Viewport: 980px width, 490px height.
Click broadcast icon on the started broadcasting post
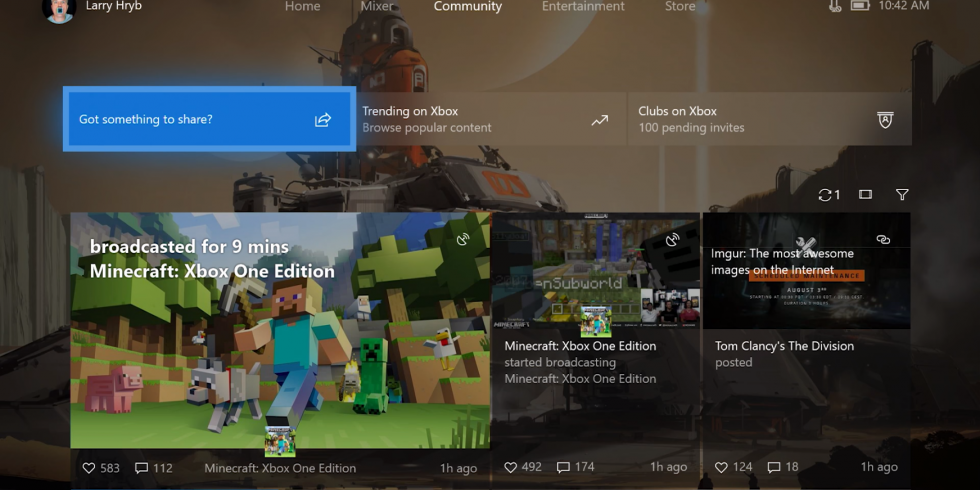click(672, 239)
